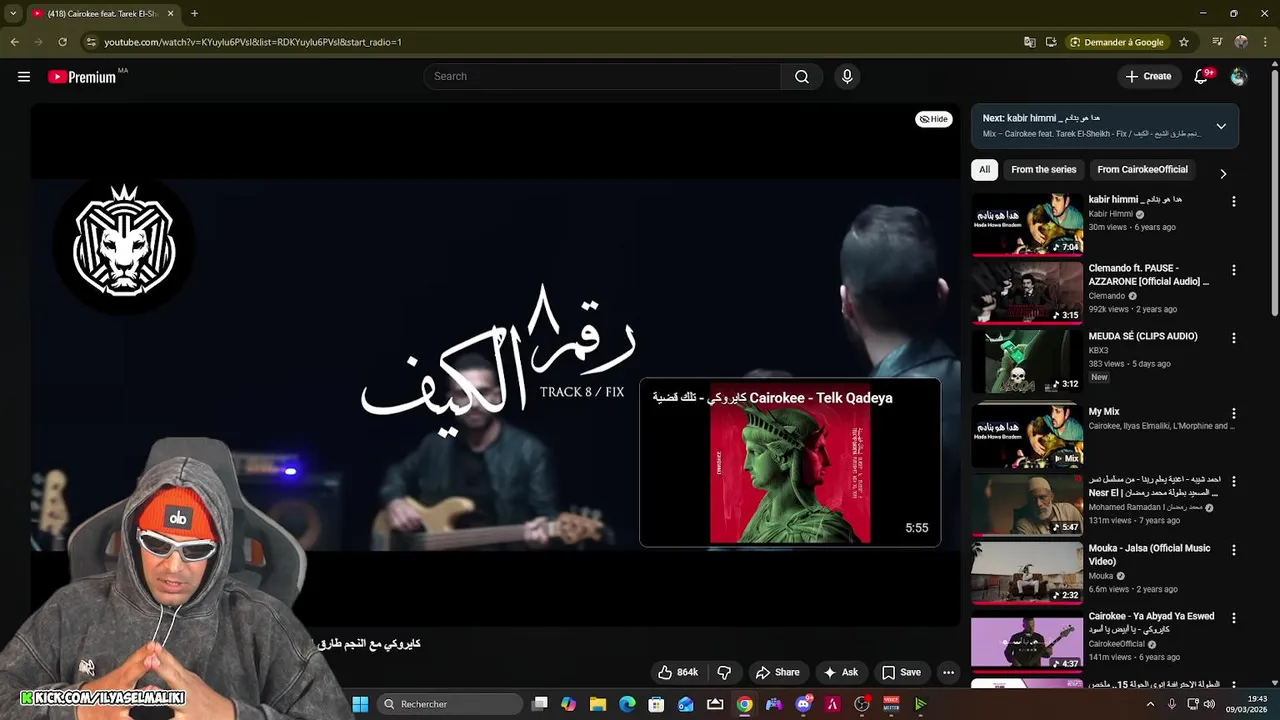
Task: Click the Create button
Action: pyautogui.click(x=1148, y=77)
